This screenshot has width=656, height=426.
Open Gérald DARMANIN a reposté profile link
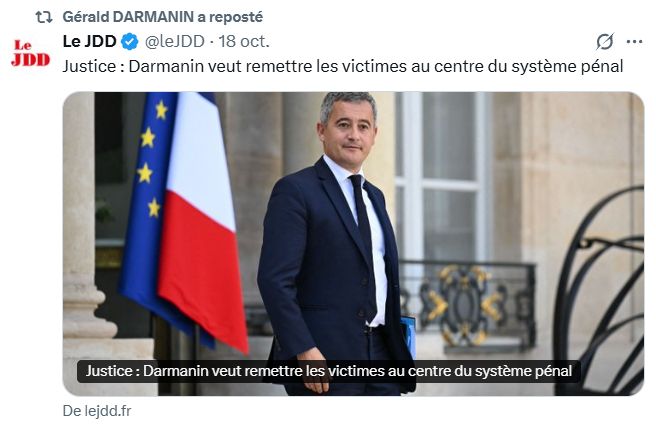(x=162, y=17)
